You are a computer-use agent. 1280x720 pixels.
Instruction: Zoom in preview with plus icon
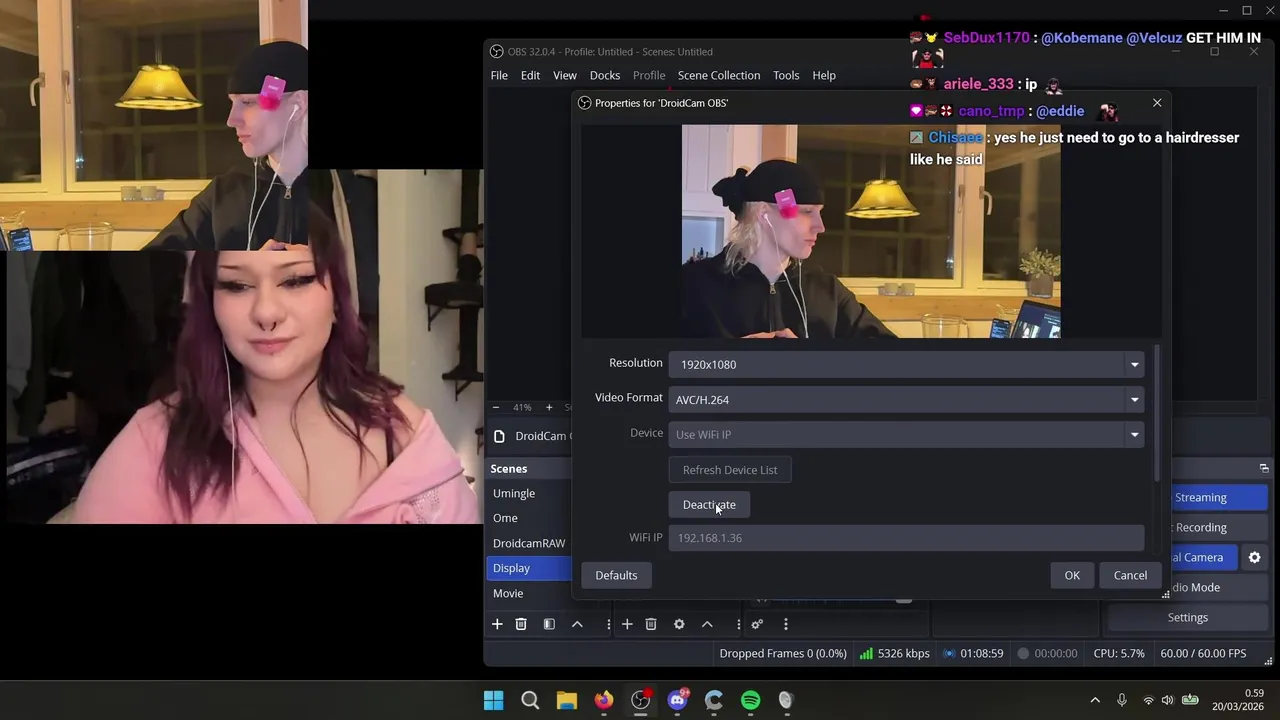coord(548,407)
